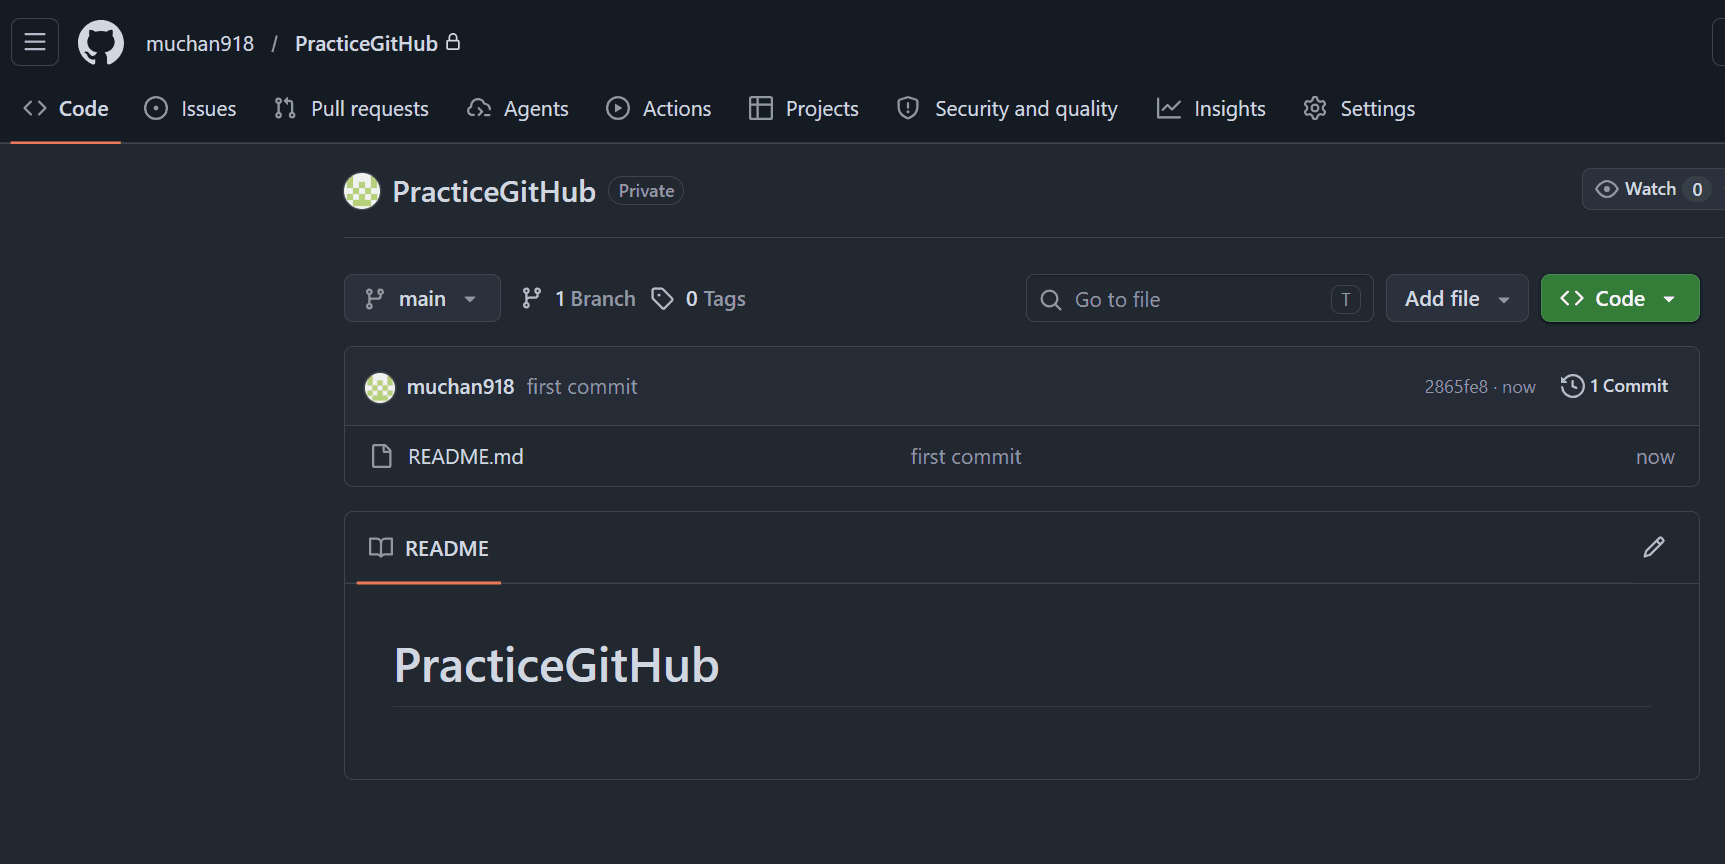Click the T keyboard shortcut hint in search

1346,299
